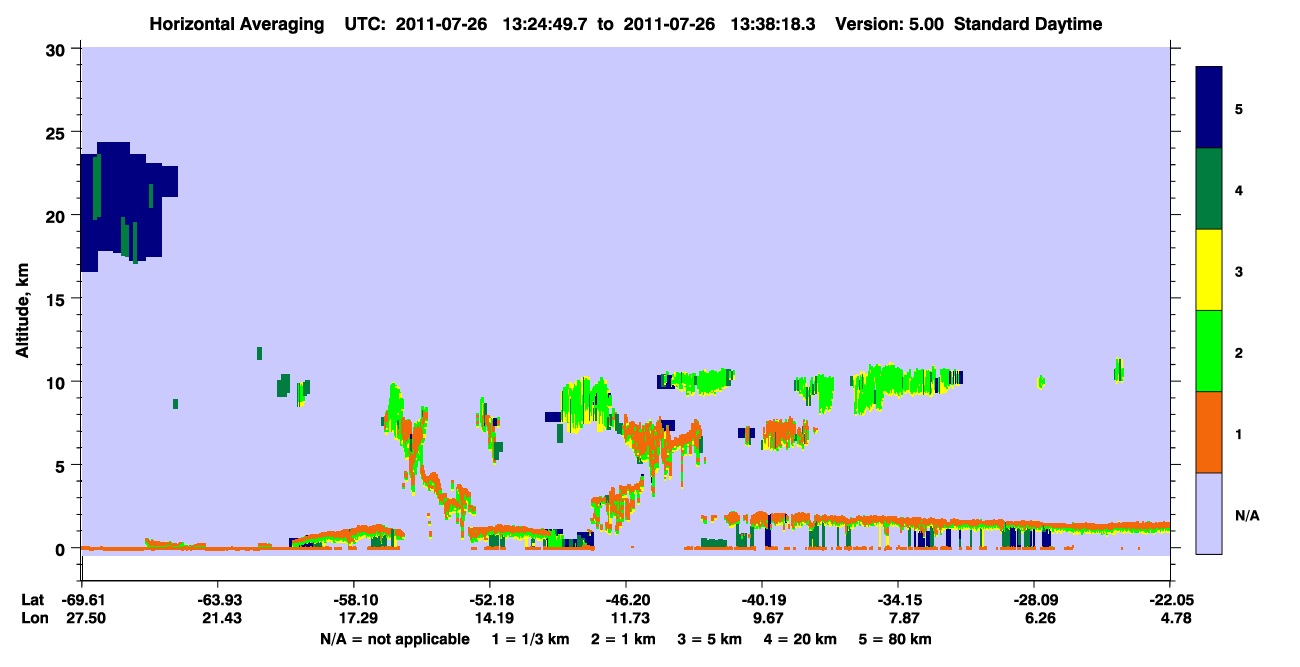Click the y-axis tick label 15
This screenshot has width=1300, height=667.
point(58,299)
